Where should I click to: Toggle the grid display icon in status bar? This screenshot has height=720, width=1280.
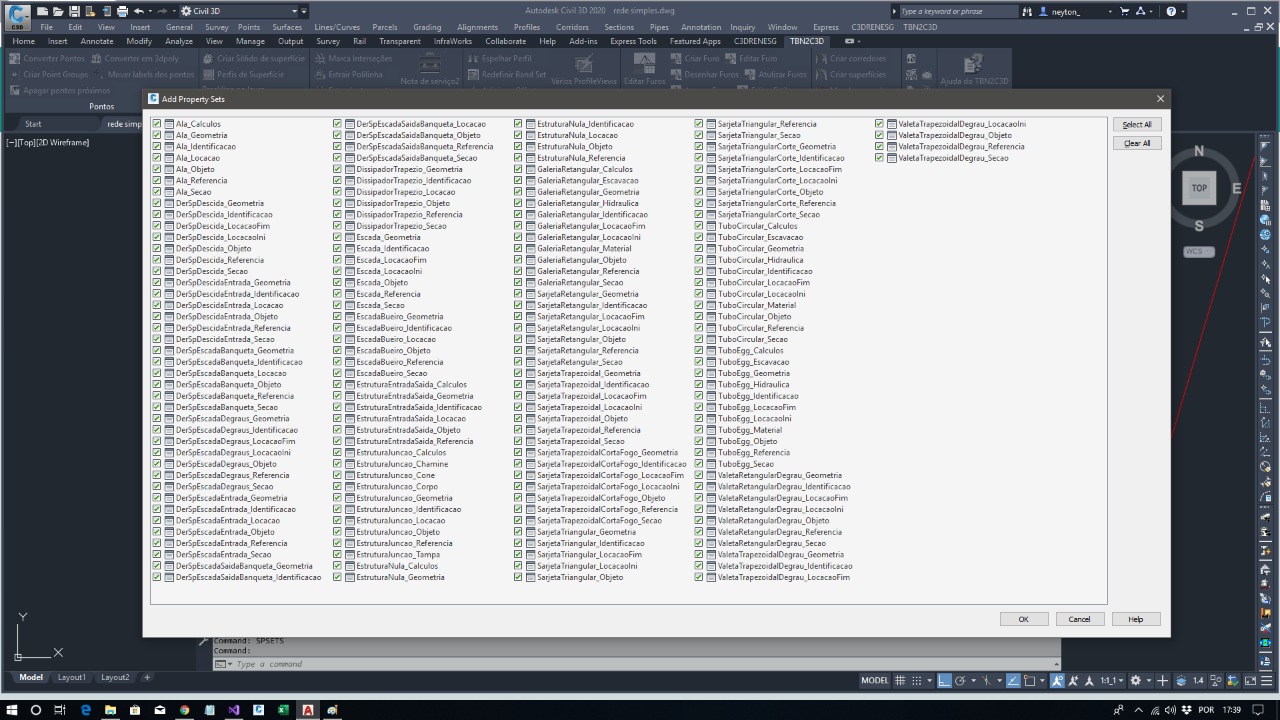tap(901, 680)
